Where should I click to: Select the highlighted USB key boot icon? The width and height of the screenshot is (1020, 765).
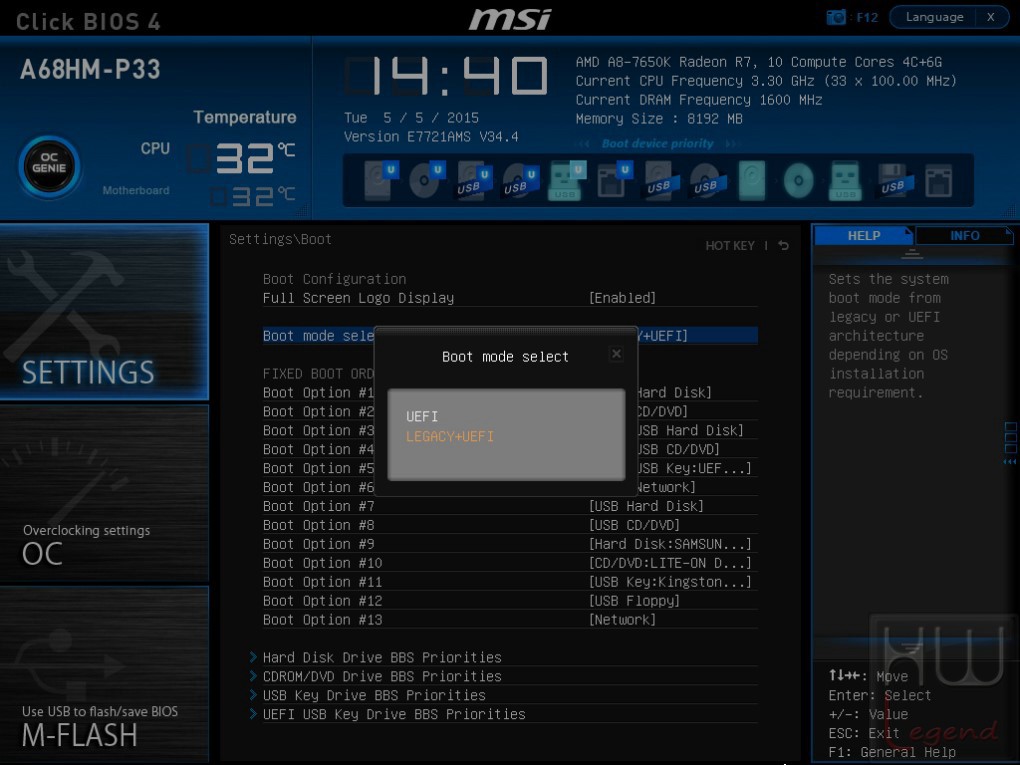[x=846, y=180]
